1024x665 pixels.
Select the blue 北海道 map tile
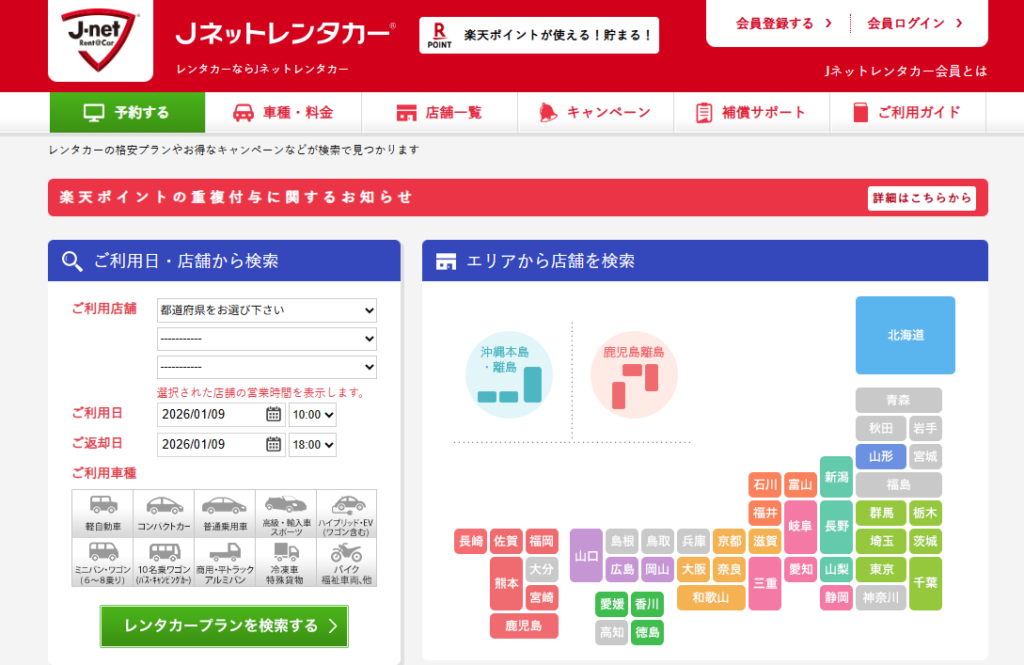click(x=905, y=335)
